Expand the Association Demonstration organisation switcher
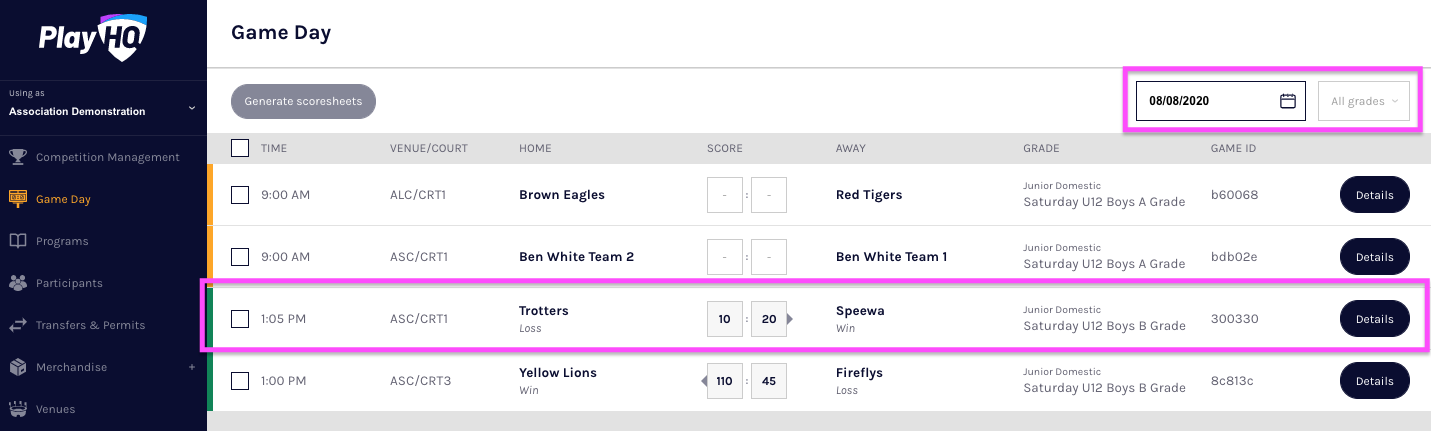Viewport: 1431px width, 431px height. (x=191, y=108)
